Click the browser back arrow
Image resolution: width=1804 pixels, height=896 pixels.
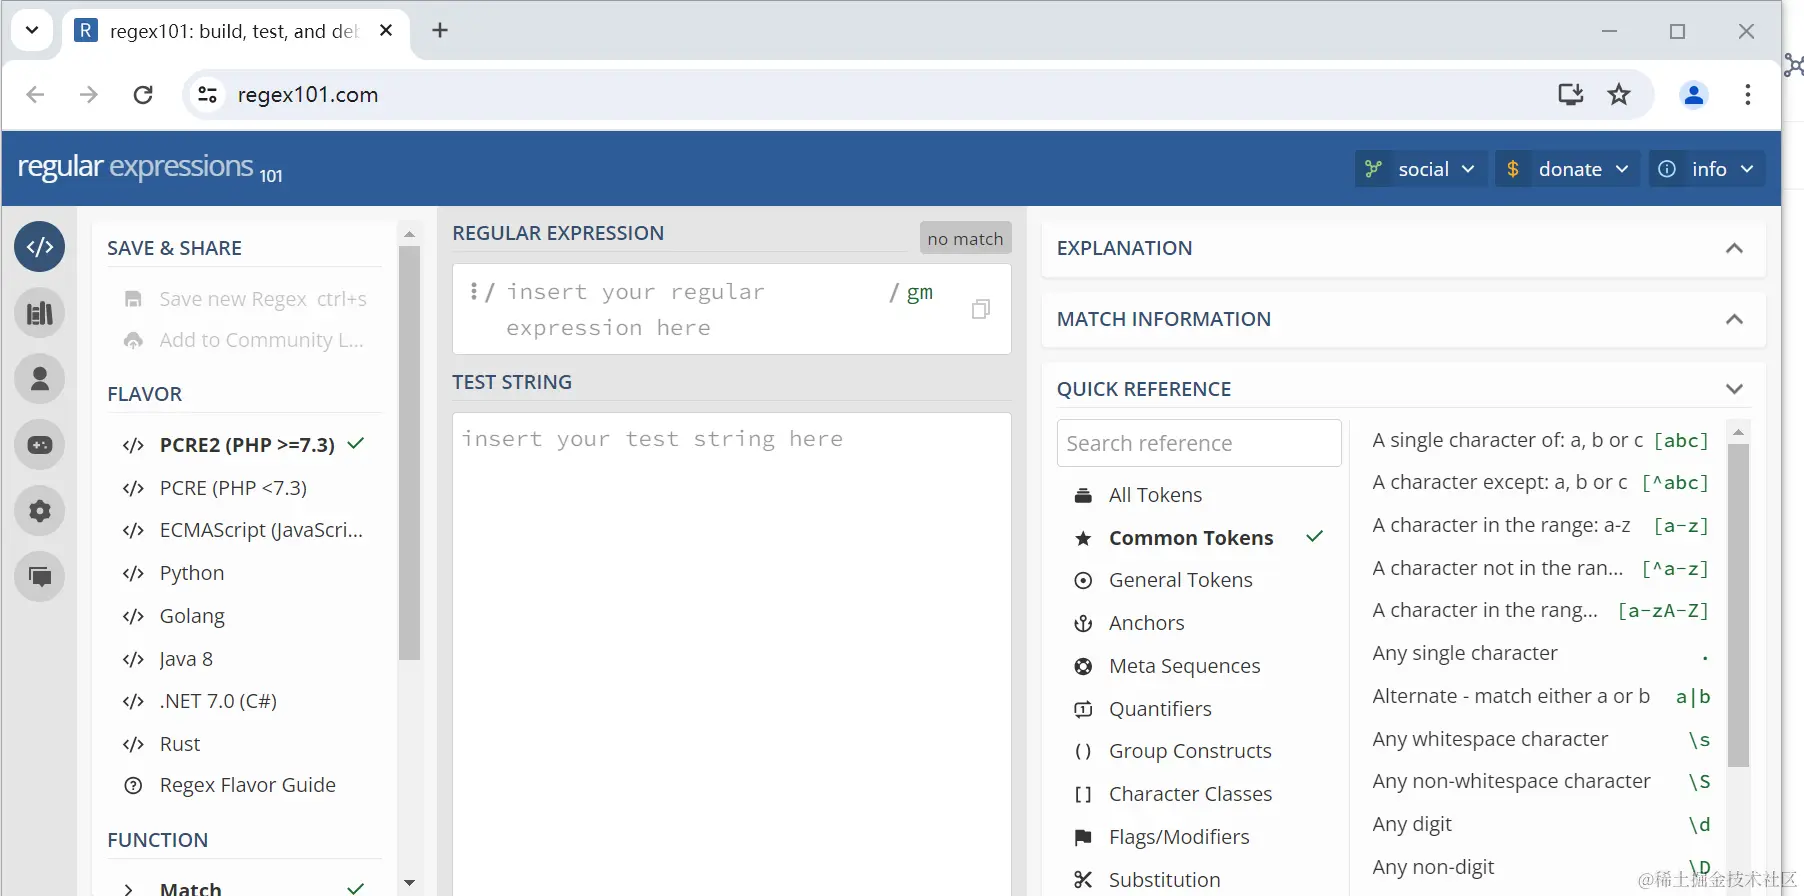[x=35, y=94]
